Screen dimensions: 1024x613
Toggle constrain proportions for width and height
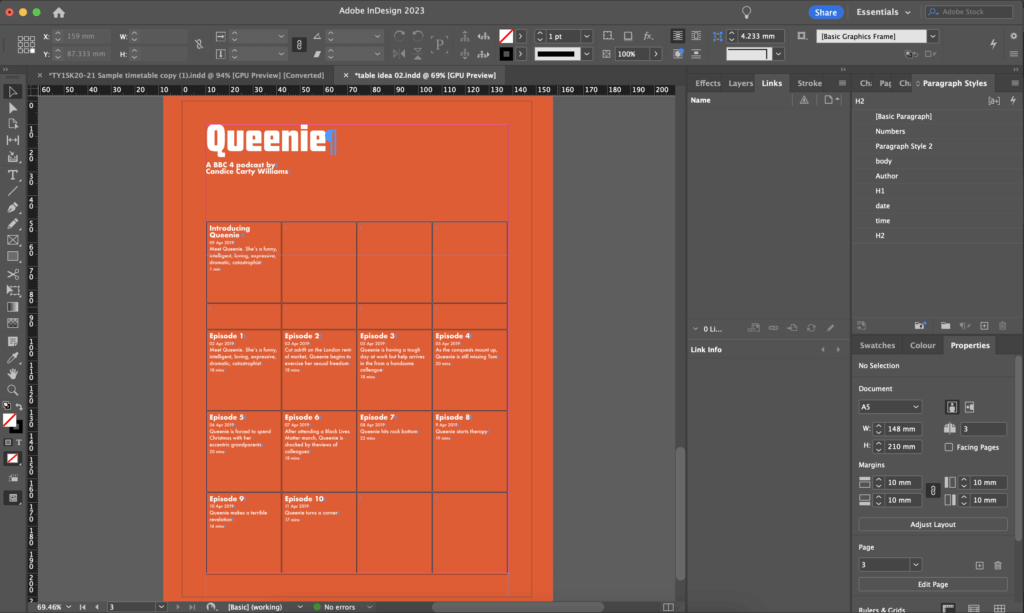point(199,44)
